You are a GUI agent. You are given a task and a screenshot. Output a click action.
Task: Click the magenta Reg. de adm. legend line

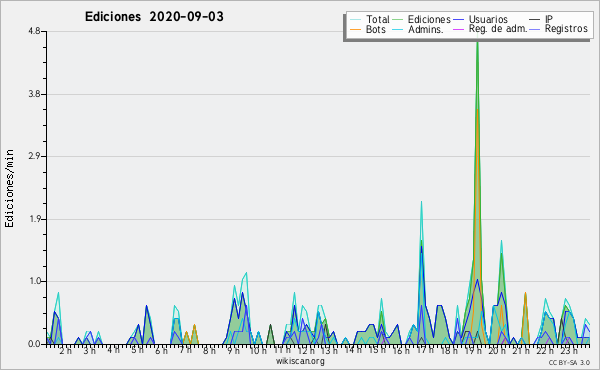pyautogui.click(x=458, y=29)
